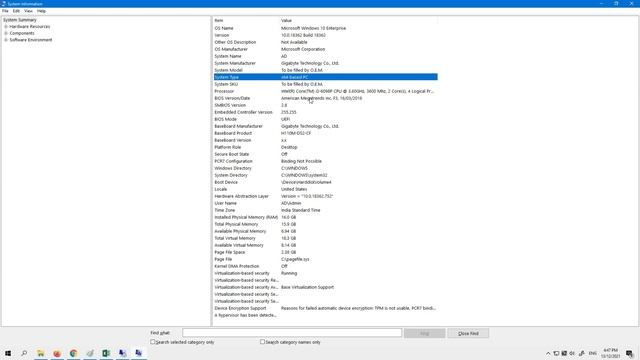Launch Chrome from the taskbar

73,353
